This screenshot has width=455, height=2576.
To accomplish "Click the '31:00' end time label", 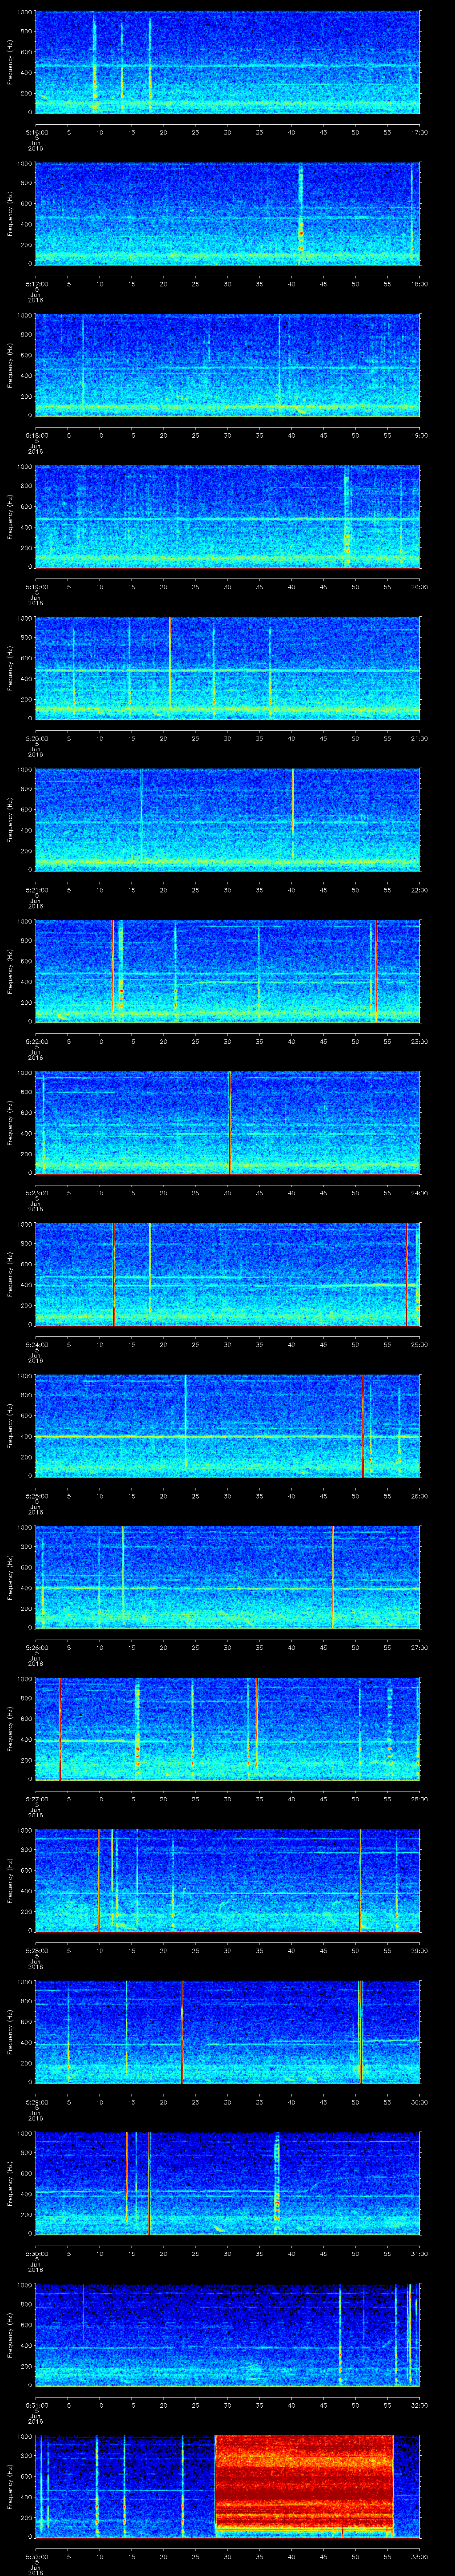I will tap(420, 2253).
